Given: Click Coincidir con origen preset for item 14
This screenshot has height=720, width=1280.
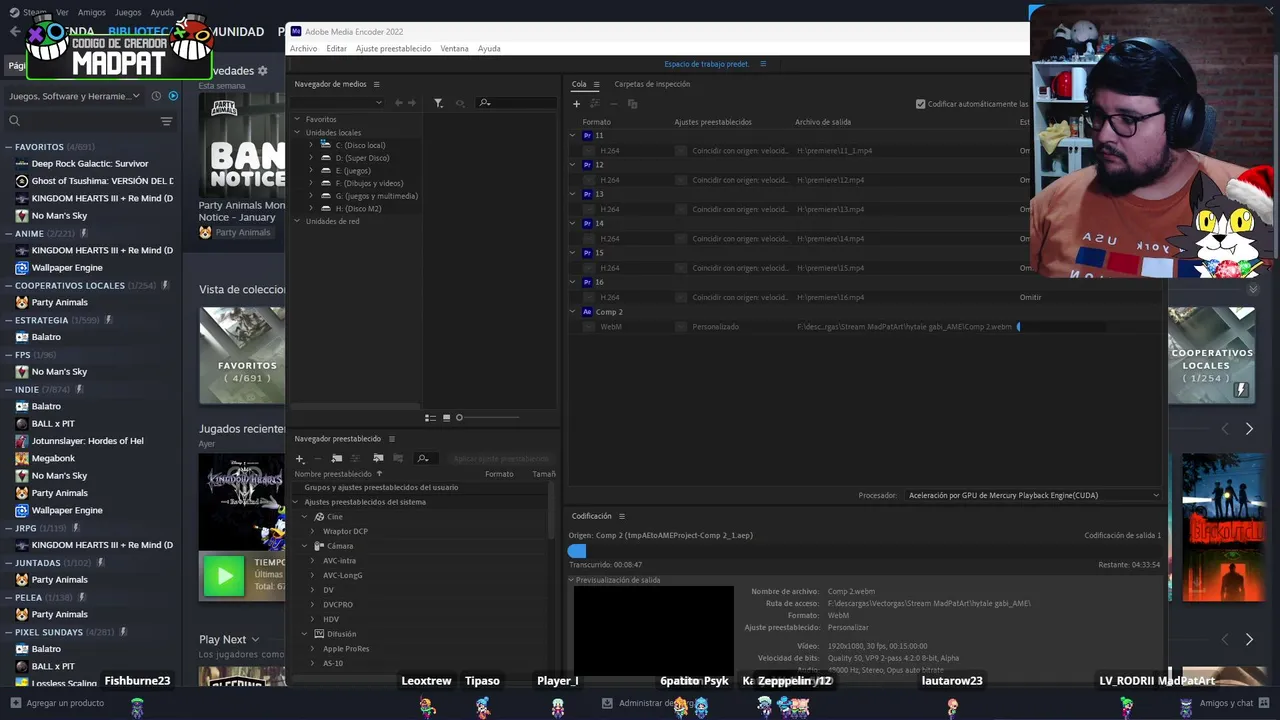Looking at the screenshot, I should point(740,239).
